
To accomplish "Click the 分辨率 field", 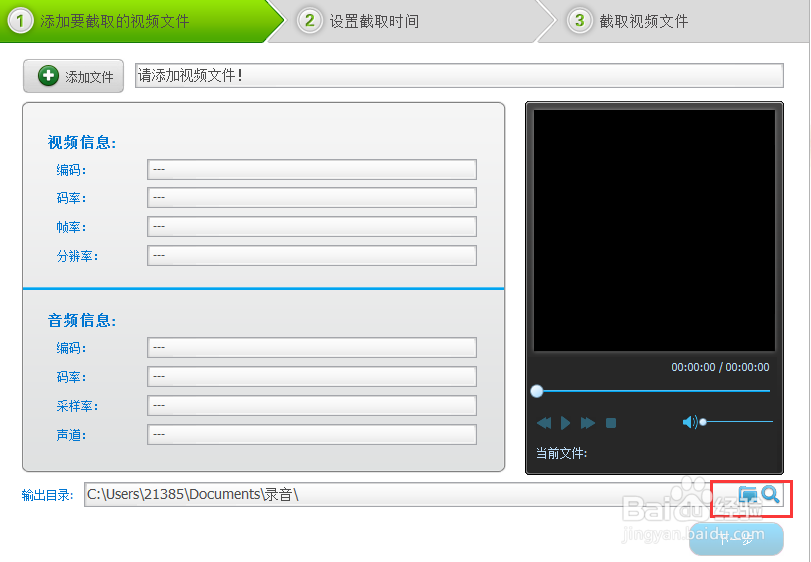I will pos(312,255).
